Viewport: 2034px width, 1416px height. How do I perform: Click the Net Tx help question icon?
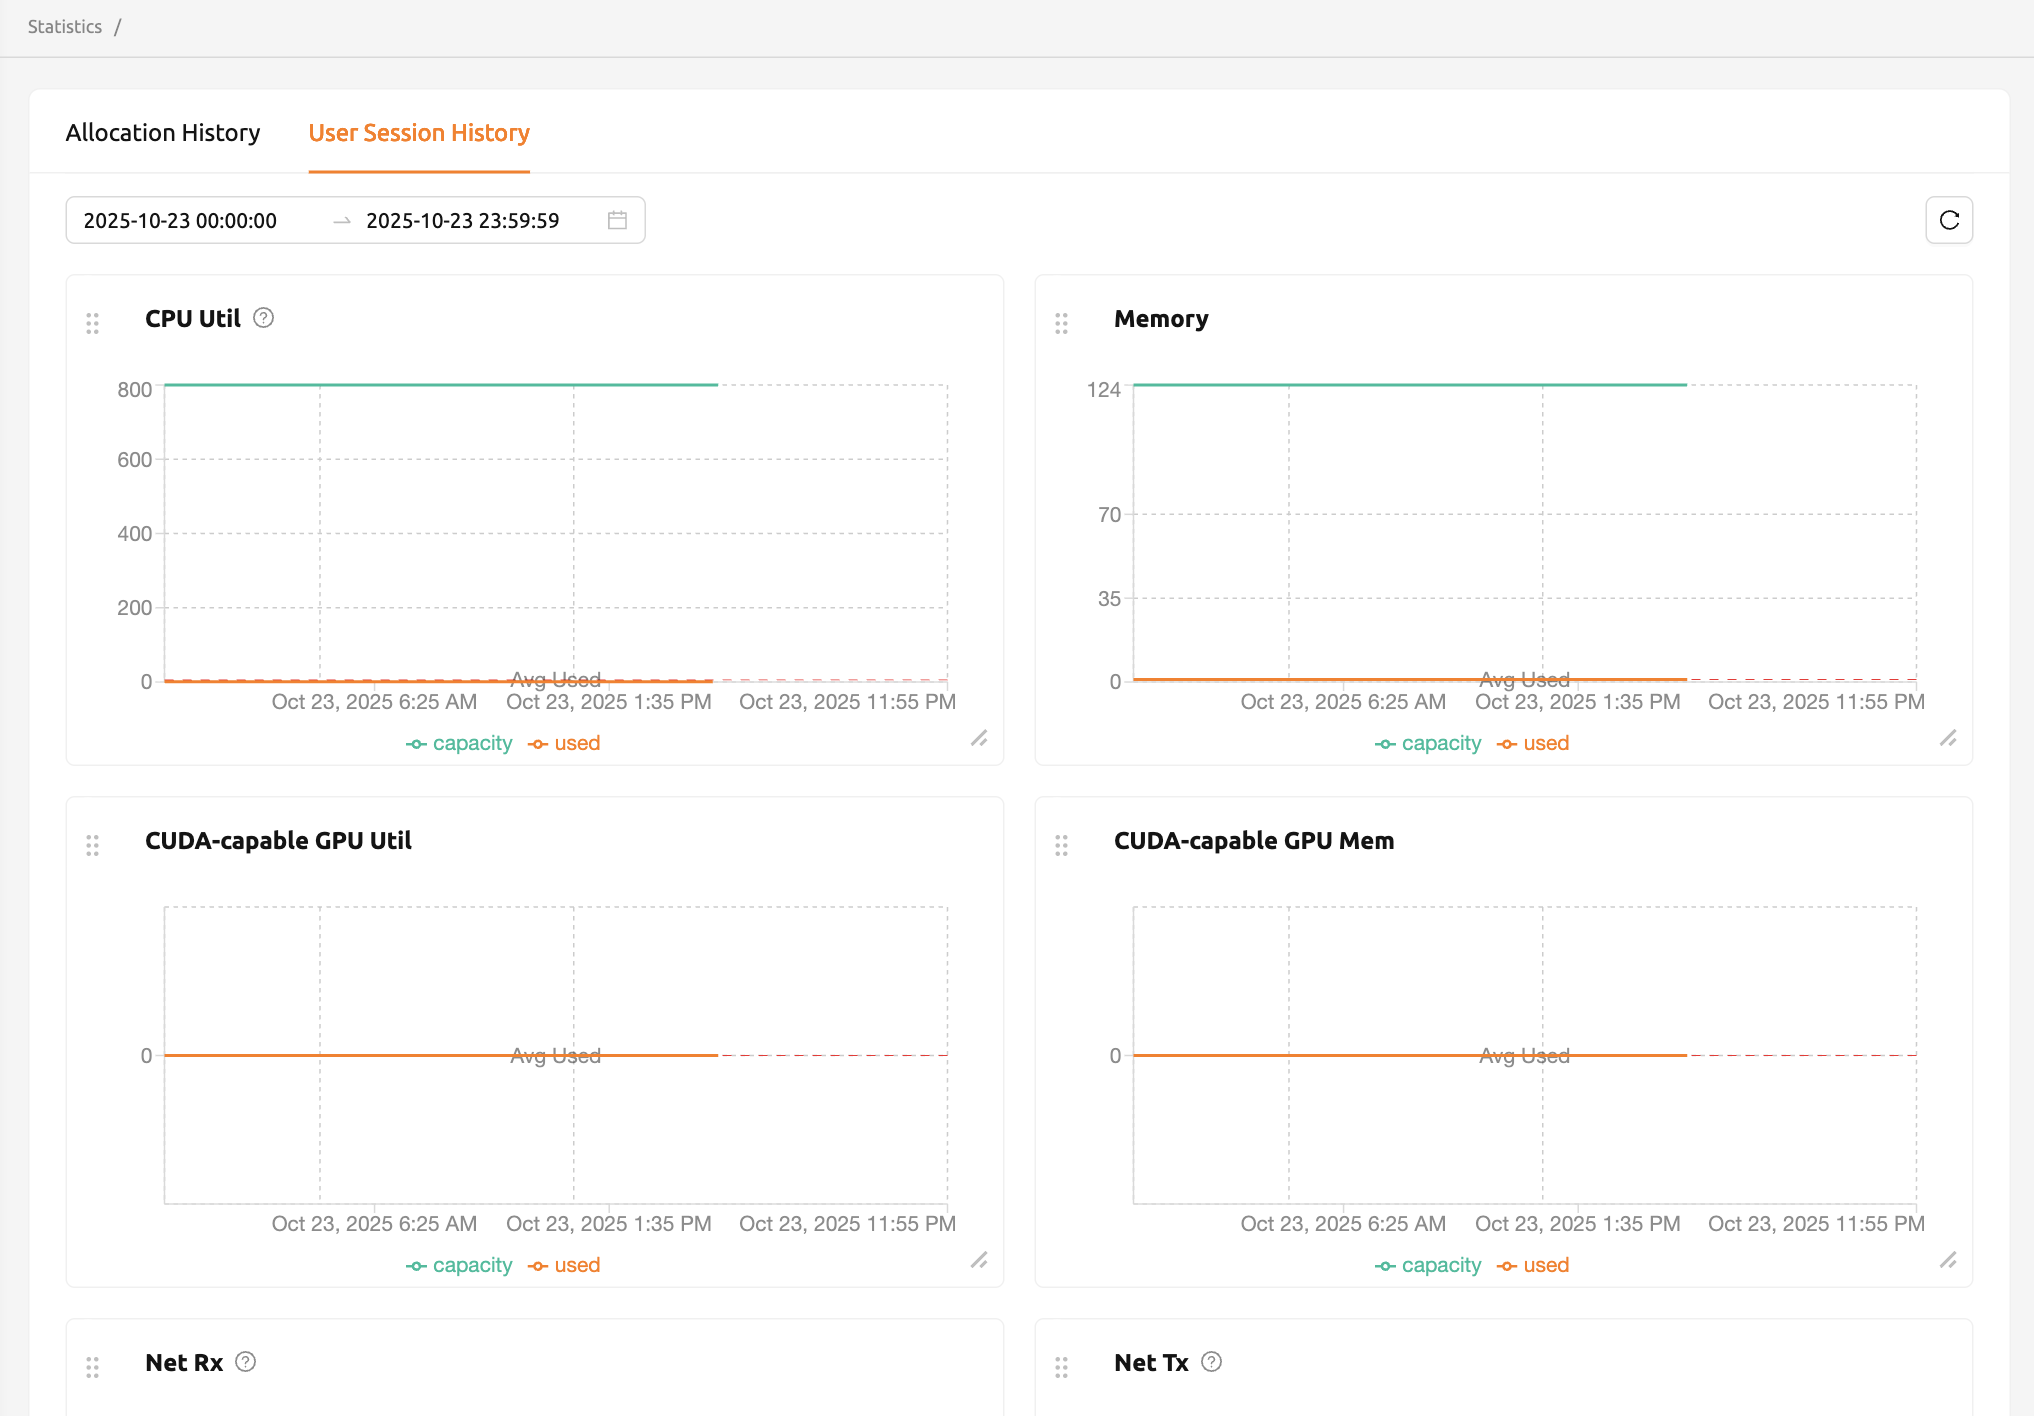pos(1211,1362)
